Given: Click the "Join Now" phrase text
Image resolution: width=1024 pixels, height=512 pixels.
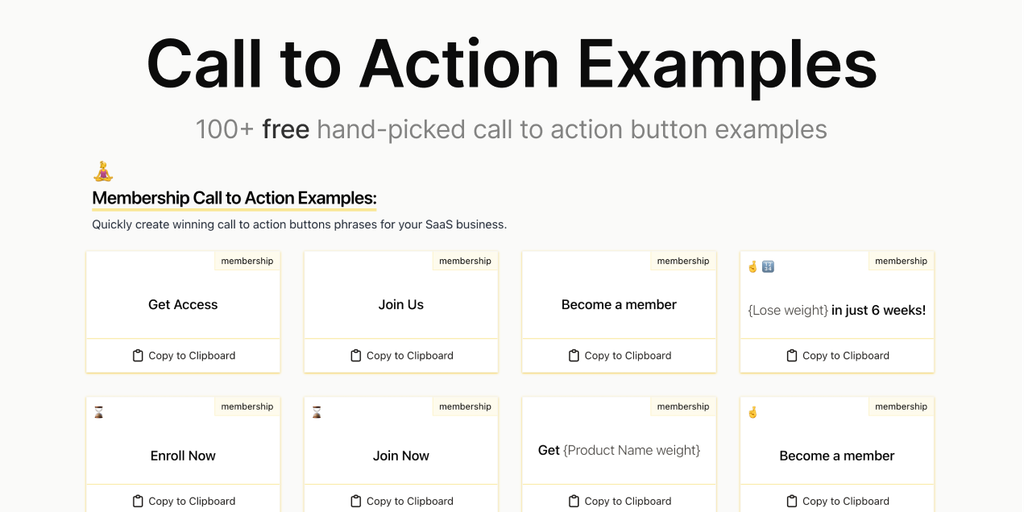Looking at the screenshot, I should click(401, 456).
